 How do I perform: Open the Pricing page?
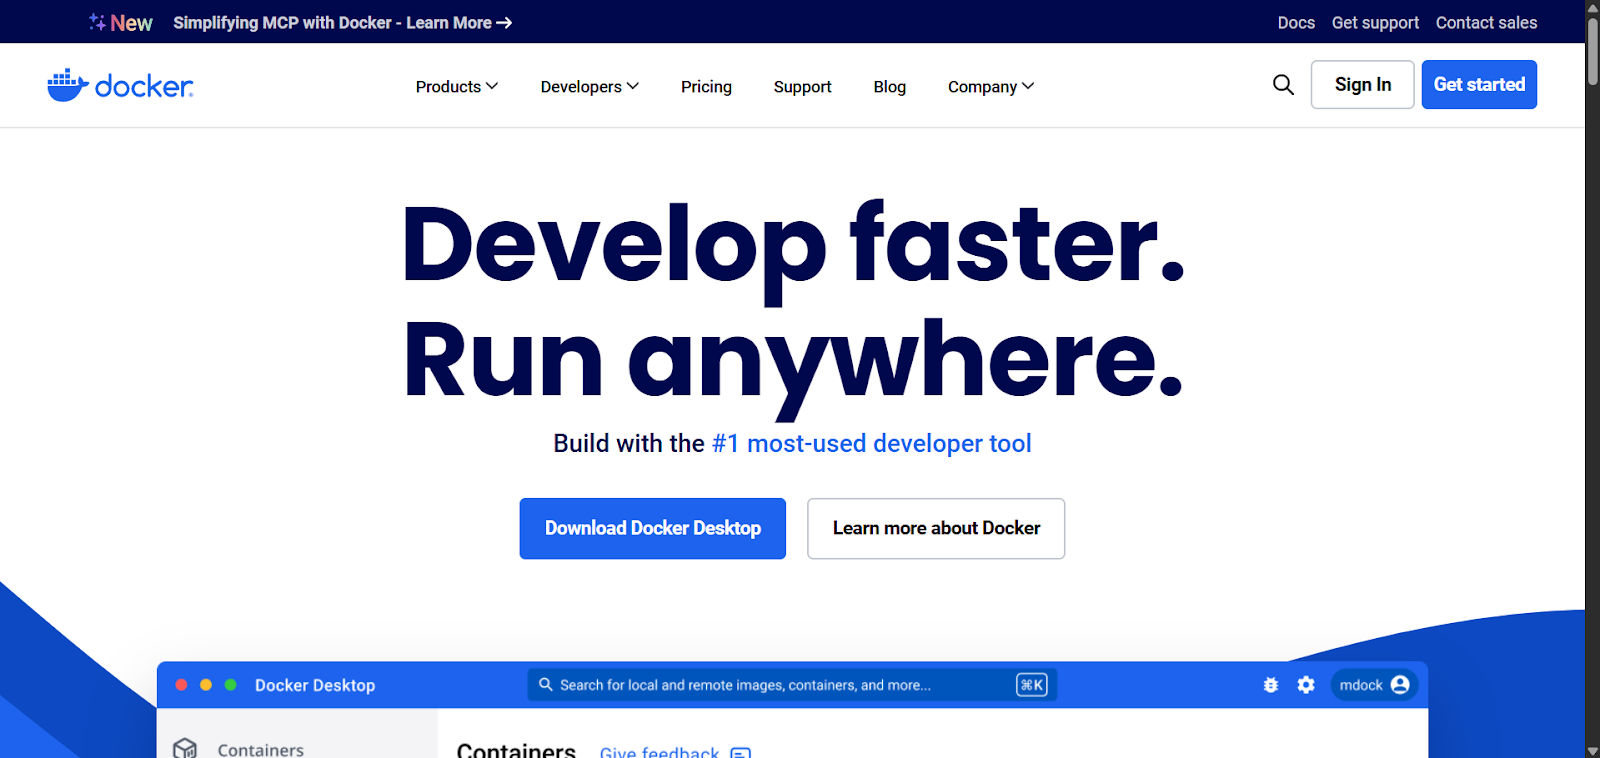(x=706, y=87)
